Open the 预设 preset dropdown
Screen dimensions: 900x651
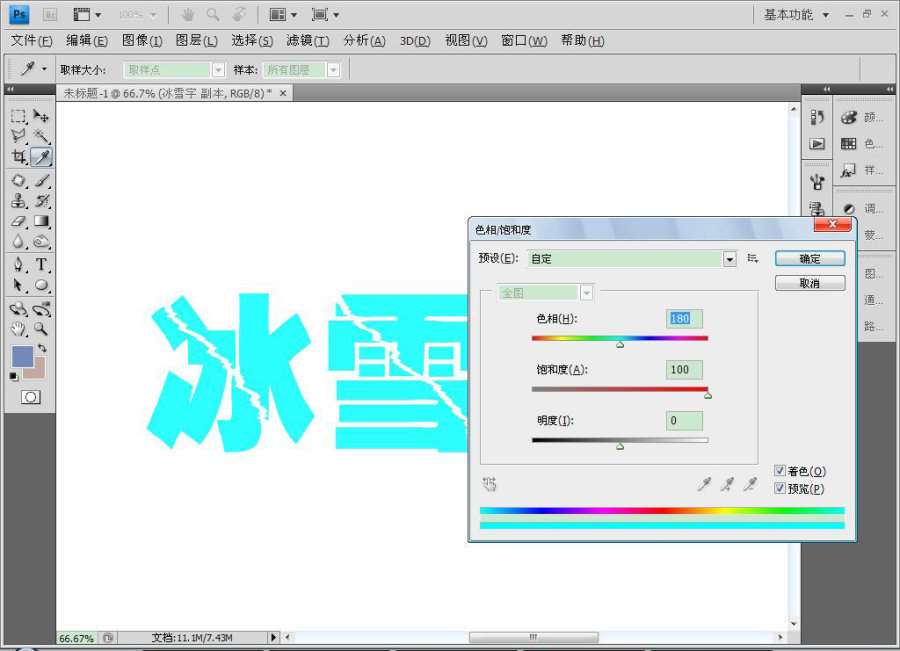(x=729, y=259)
